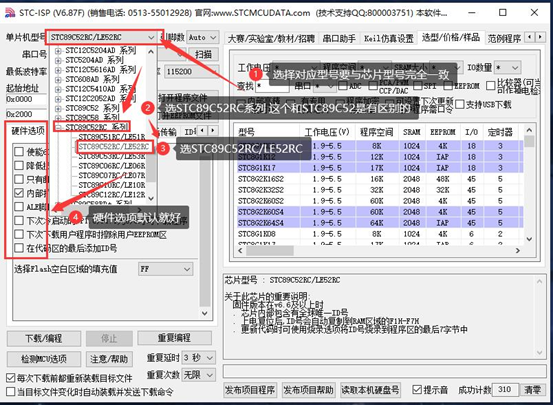Expand the STC608AD 系列 plus icon
The height and width of the screenshot is (405, 553).
(58, 79)
